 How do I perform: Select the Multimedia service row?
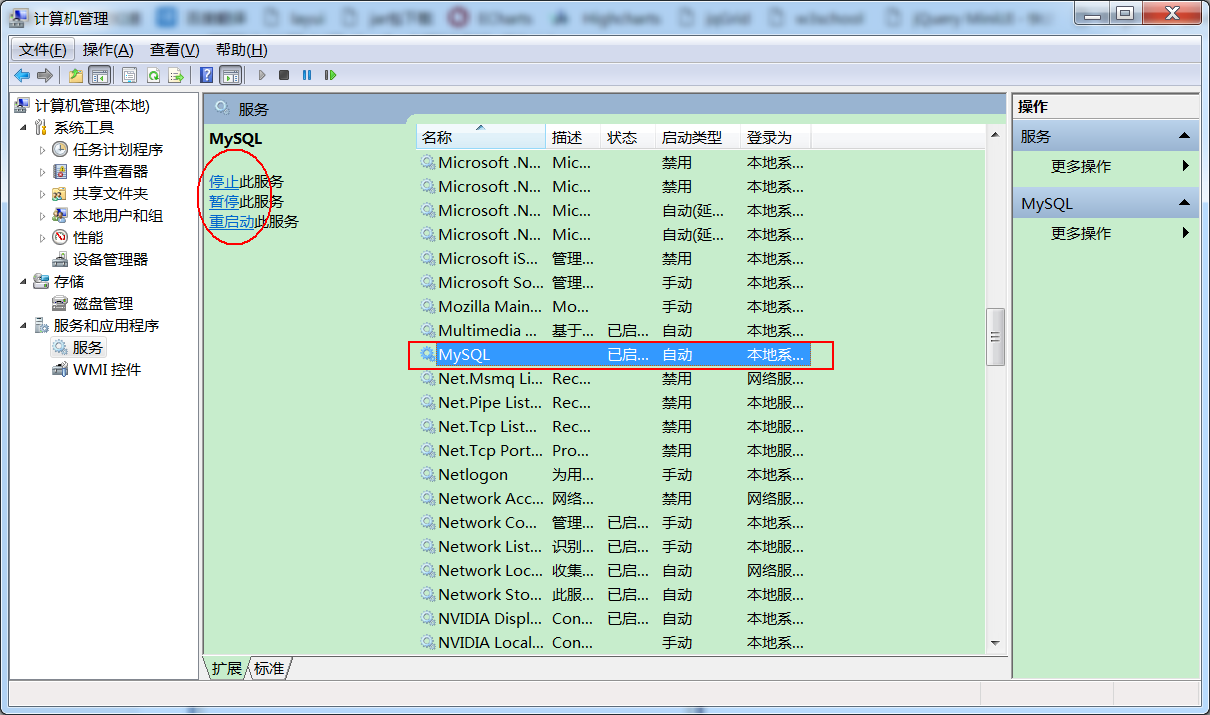[614, 330]
